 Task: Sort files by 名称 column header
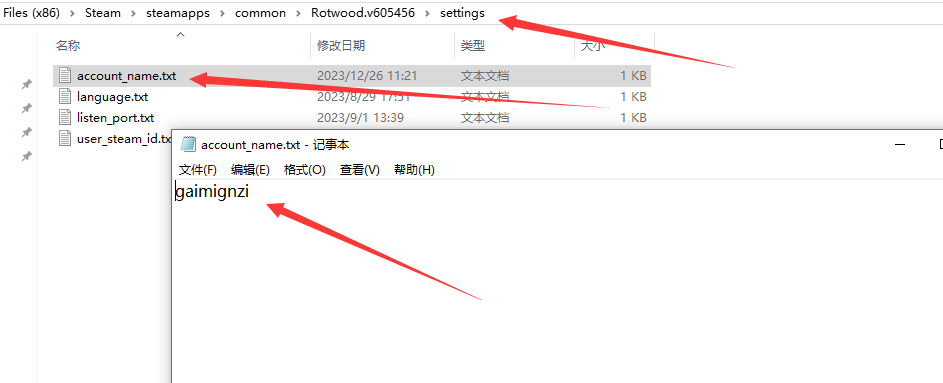(x=68, y=45)
